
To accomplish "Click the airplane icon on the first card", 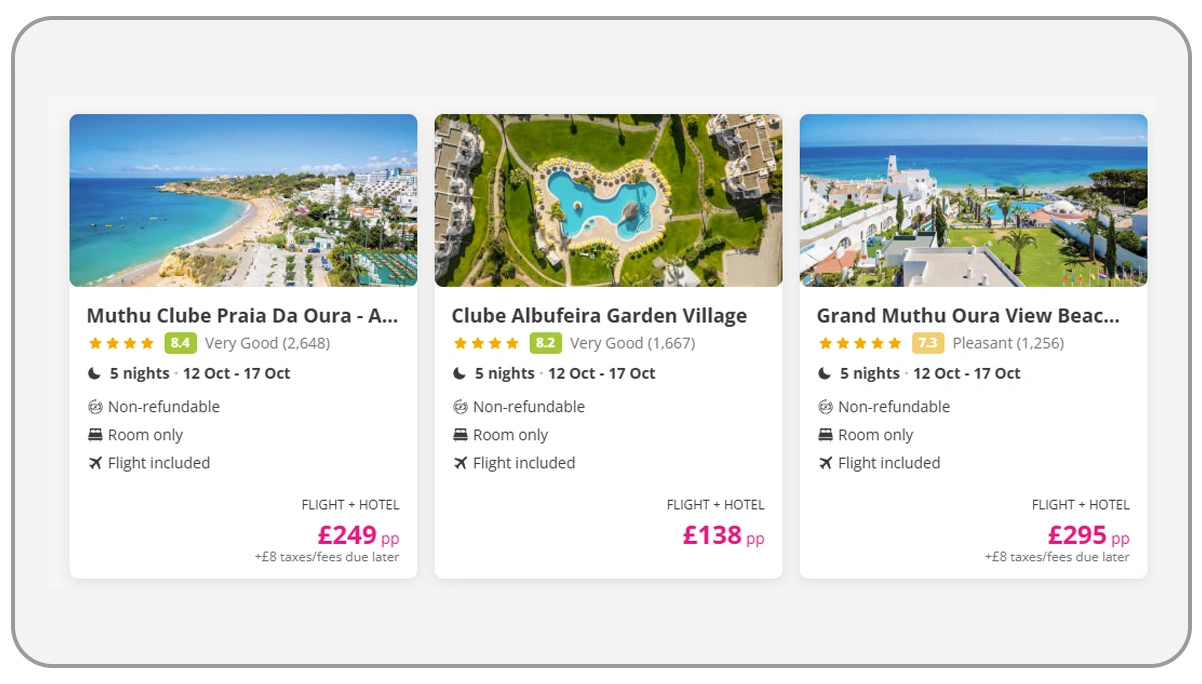I will (95, 463).
